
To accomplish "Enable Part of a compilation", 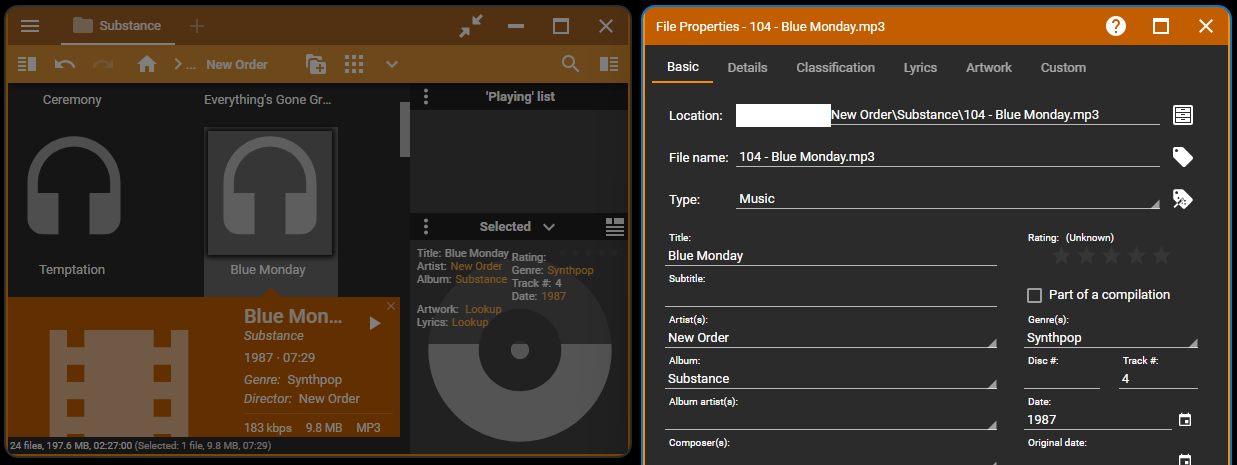I will click(x=1035, y=295).
